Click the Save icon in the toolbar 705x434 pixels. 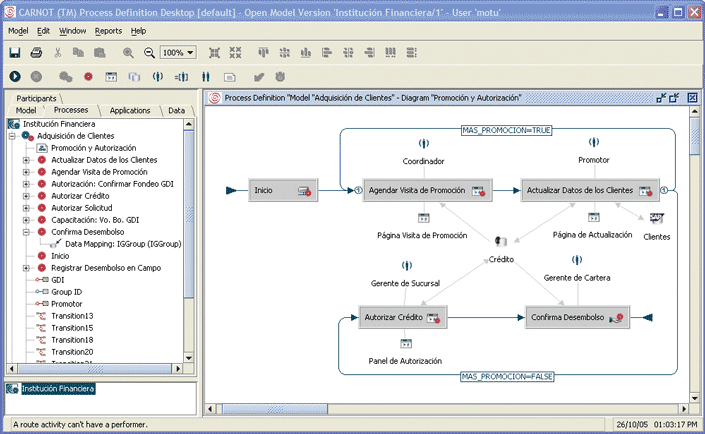[x=15, y=52]
